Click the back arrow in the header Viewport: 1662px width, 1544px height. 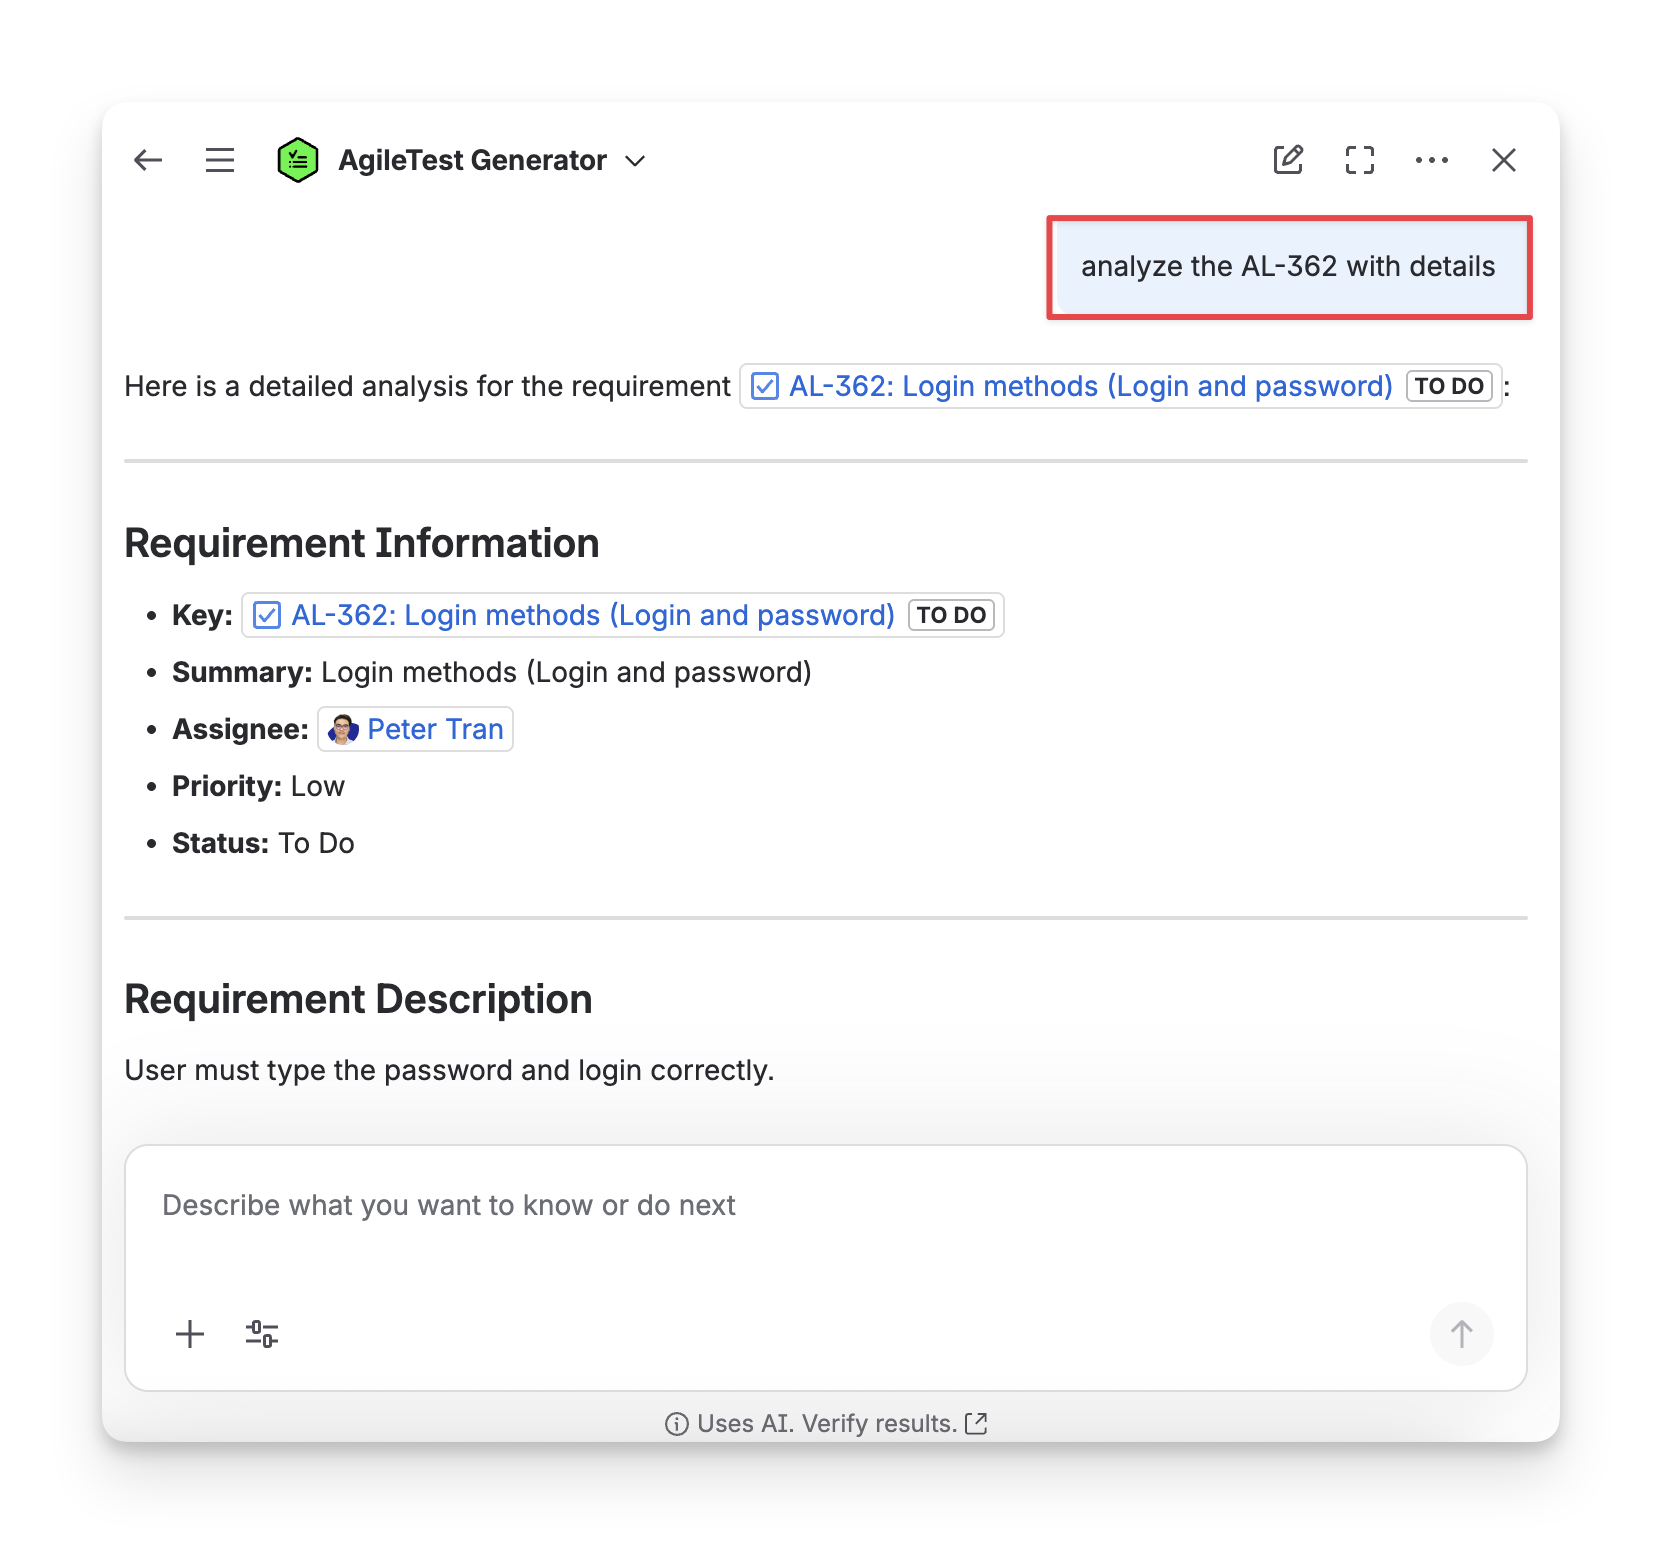148,160
